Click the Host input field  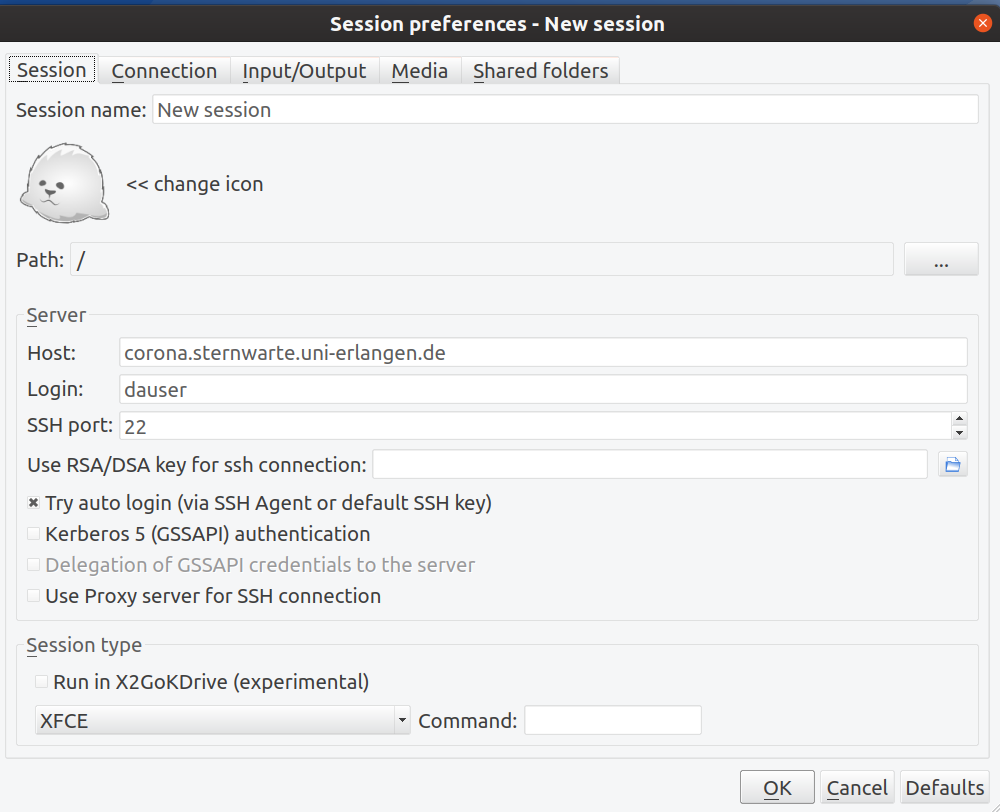tap(543, 353)
